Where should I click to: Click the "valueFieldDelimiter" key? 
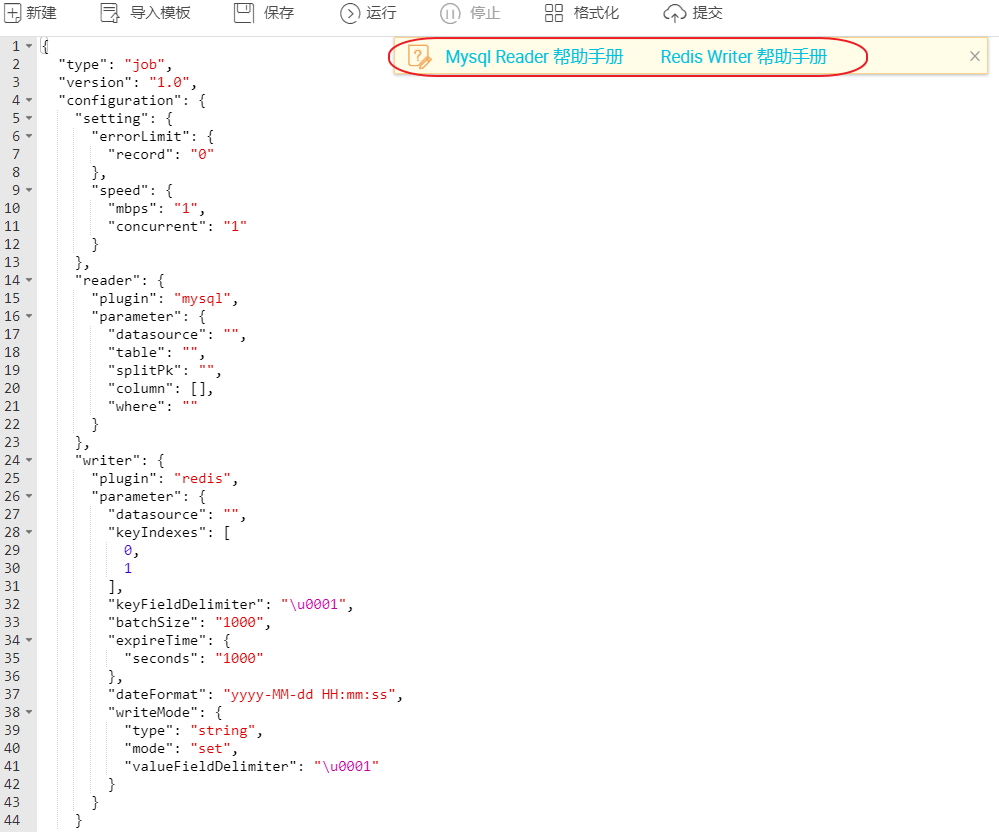click(x=211, y=766)
